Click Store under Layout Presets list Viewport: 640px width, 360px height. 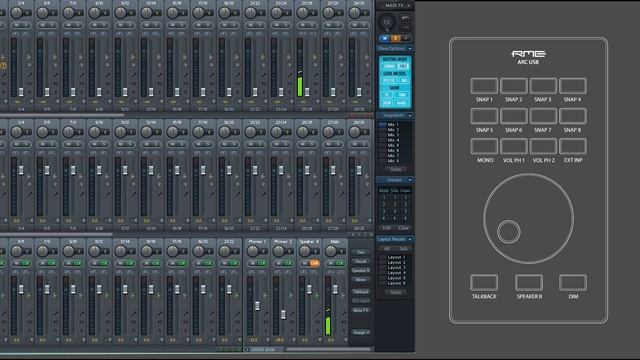(x=395, y=292)
